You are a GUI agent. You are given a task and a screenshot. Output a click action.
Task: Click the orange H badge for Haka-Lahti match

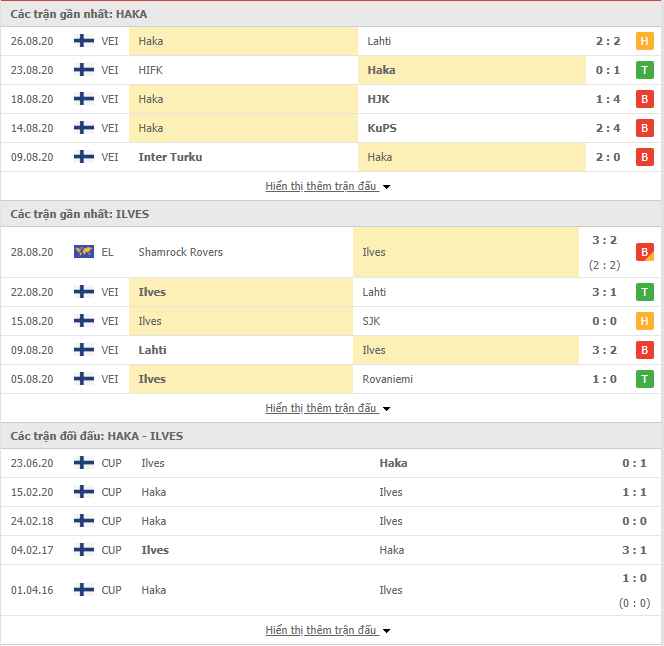pos(645,41)
